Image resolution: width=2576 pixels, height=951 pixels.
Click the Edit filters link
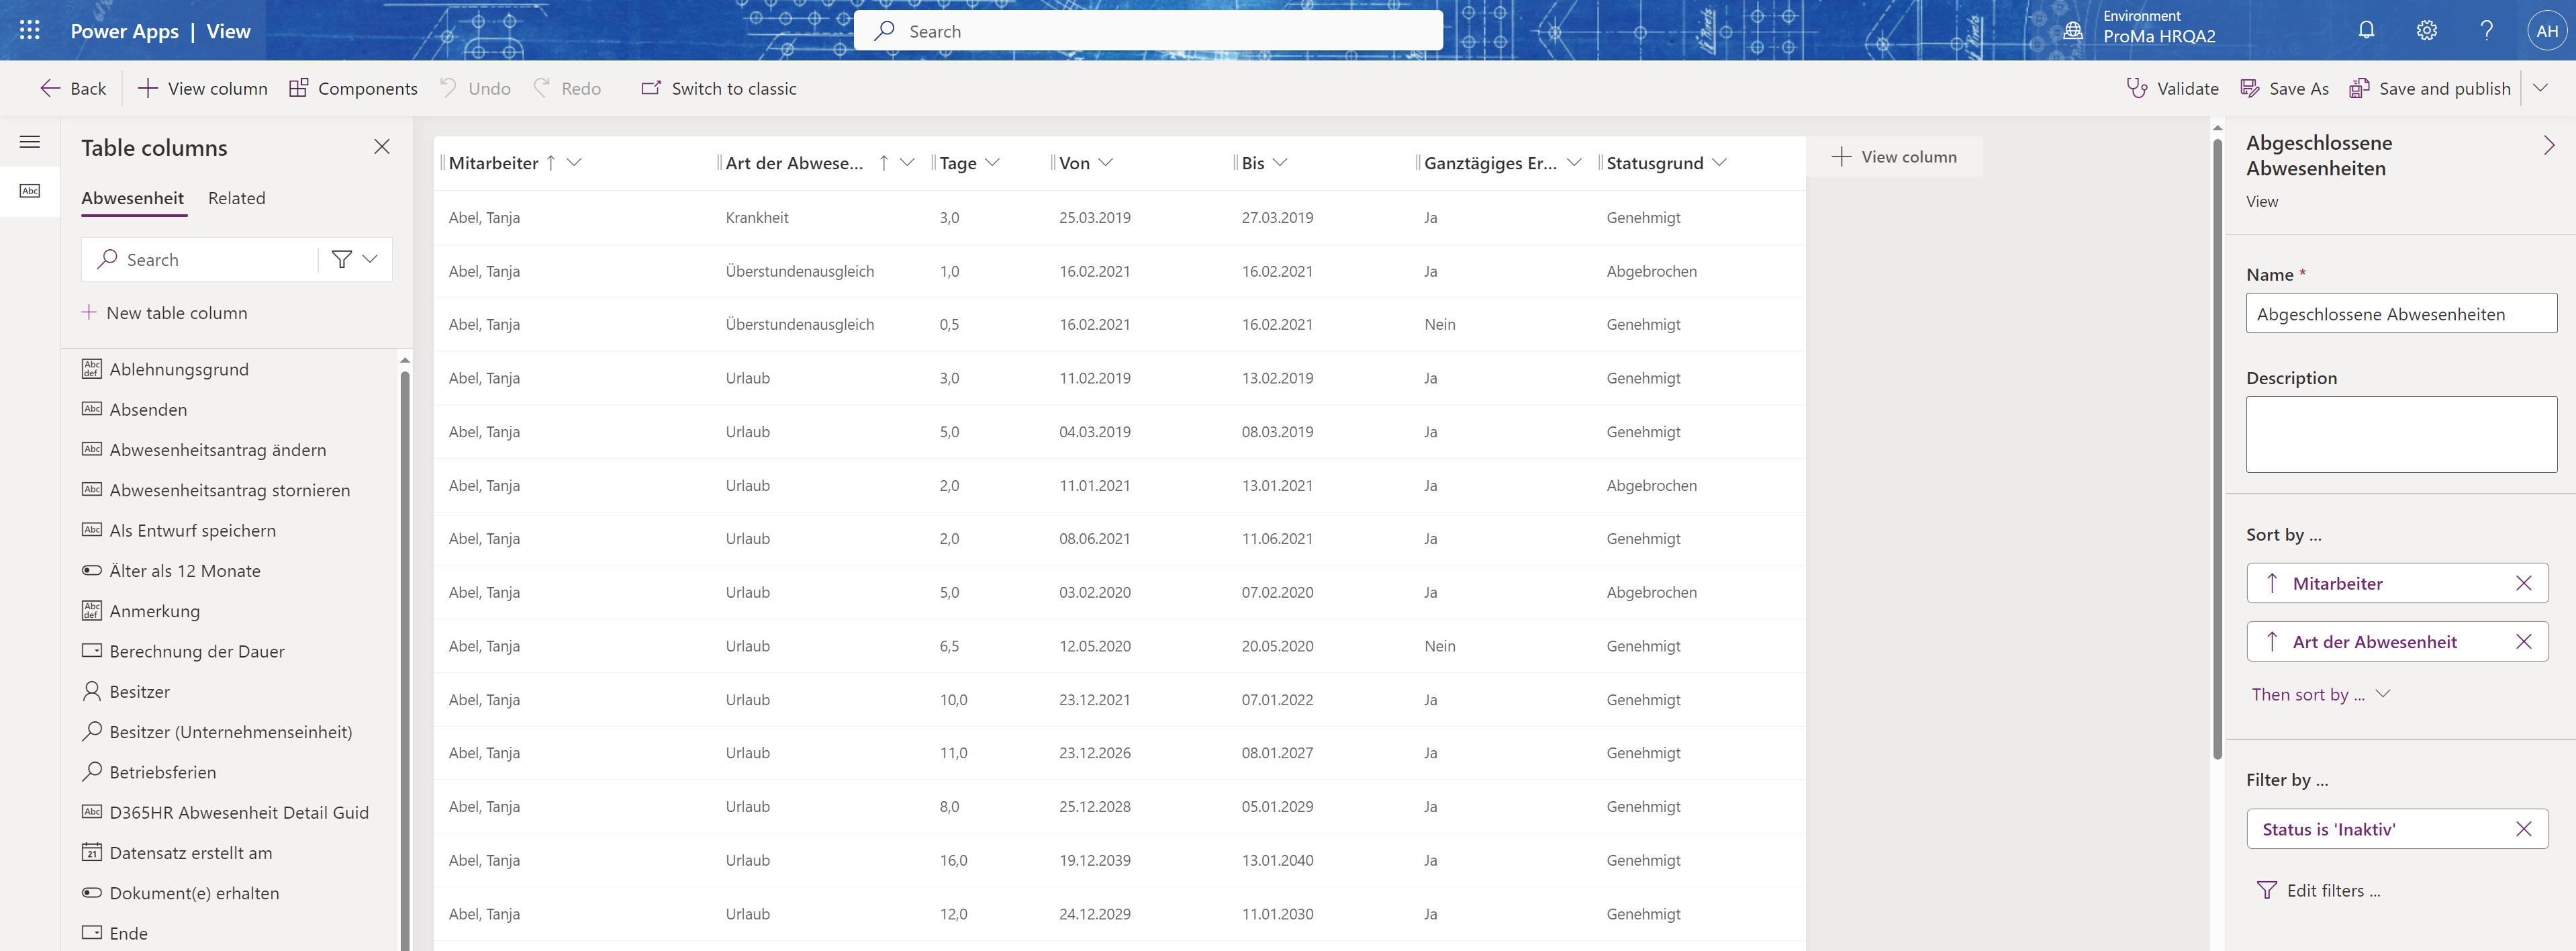2332,890
